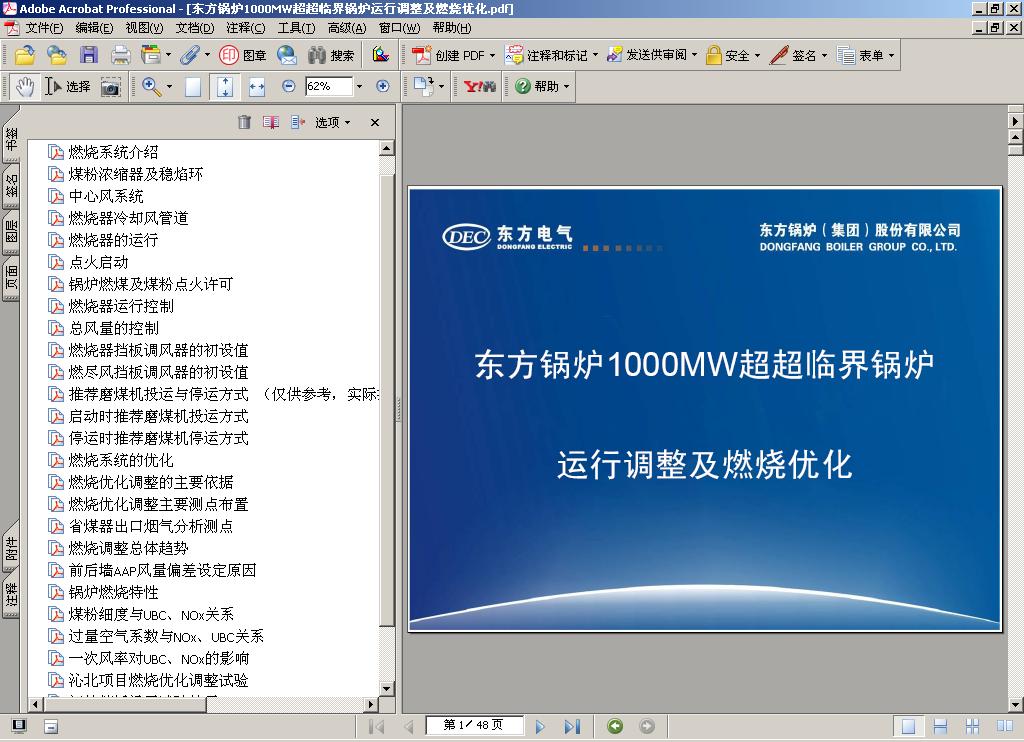Screen dimensions: 1024x742
Task: Switch to Single Page layout
Action: click(908, 726)
